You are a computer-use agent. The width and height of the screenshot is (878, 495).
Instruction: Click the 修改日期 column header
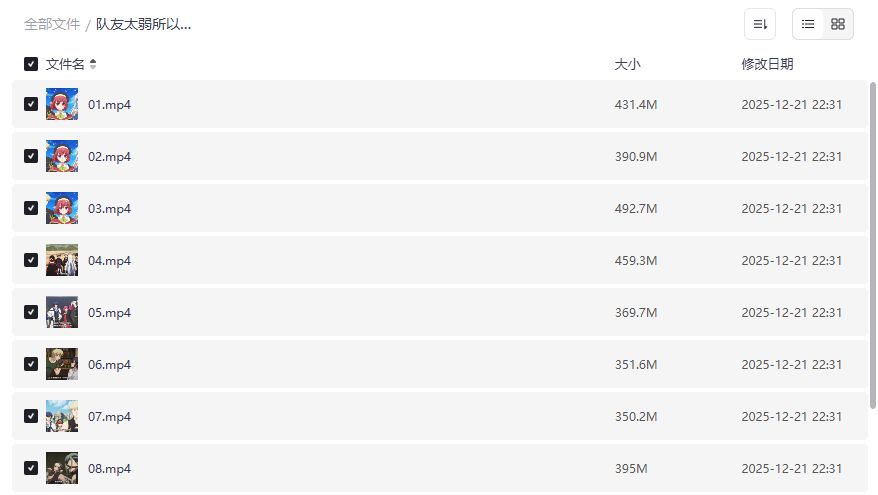click(767, 64)
